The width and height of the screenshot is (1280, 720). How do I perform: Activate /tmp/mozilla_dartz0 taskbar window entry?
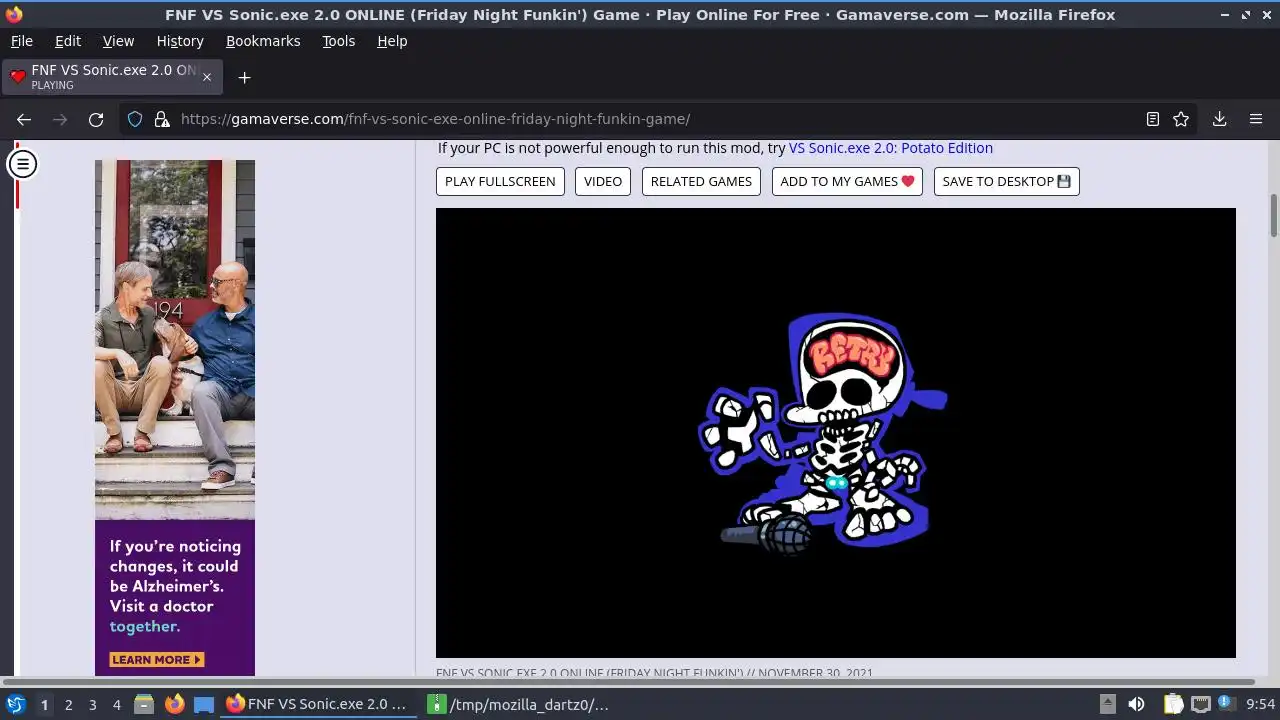[519, 704]
